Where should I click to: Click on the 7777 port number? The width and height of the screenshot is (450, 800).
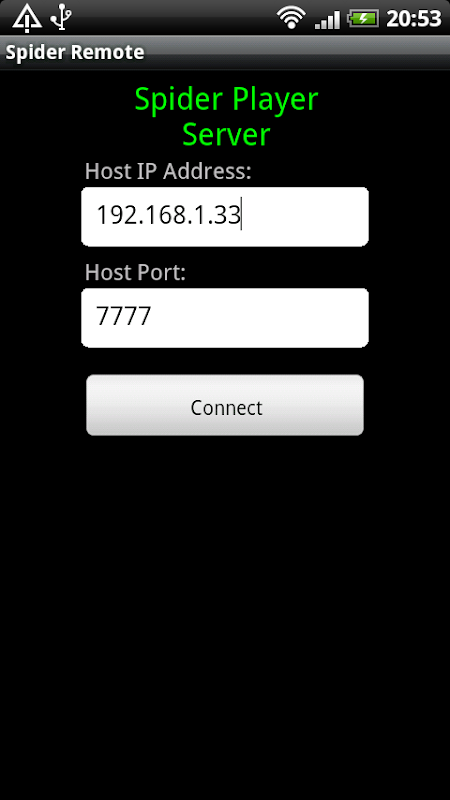tap(124, 316)
